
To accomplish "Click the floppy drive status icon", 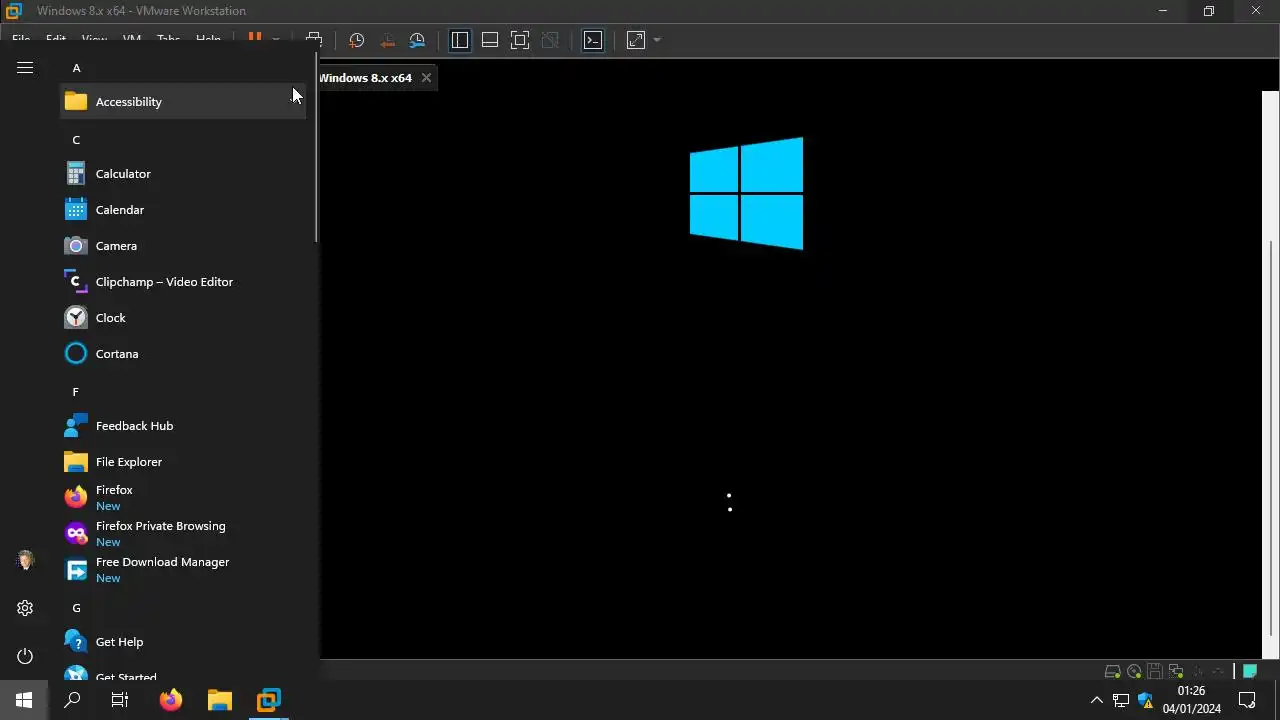I will click(1154, 671).
